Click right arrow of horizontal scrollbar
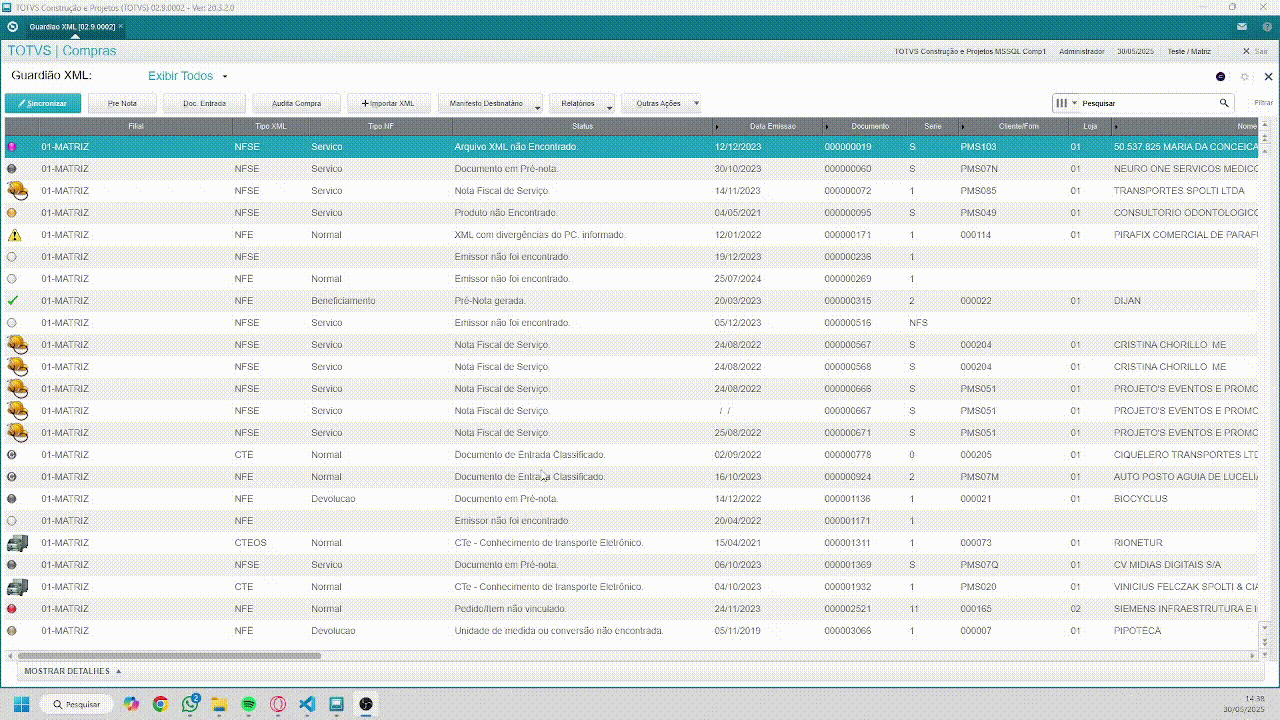Image resolution: width=1280 pixels, height=720 pixels. [x=1253, y=656]
